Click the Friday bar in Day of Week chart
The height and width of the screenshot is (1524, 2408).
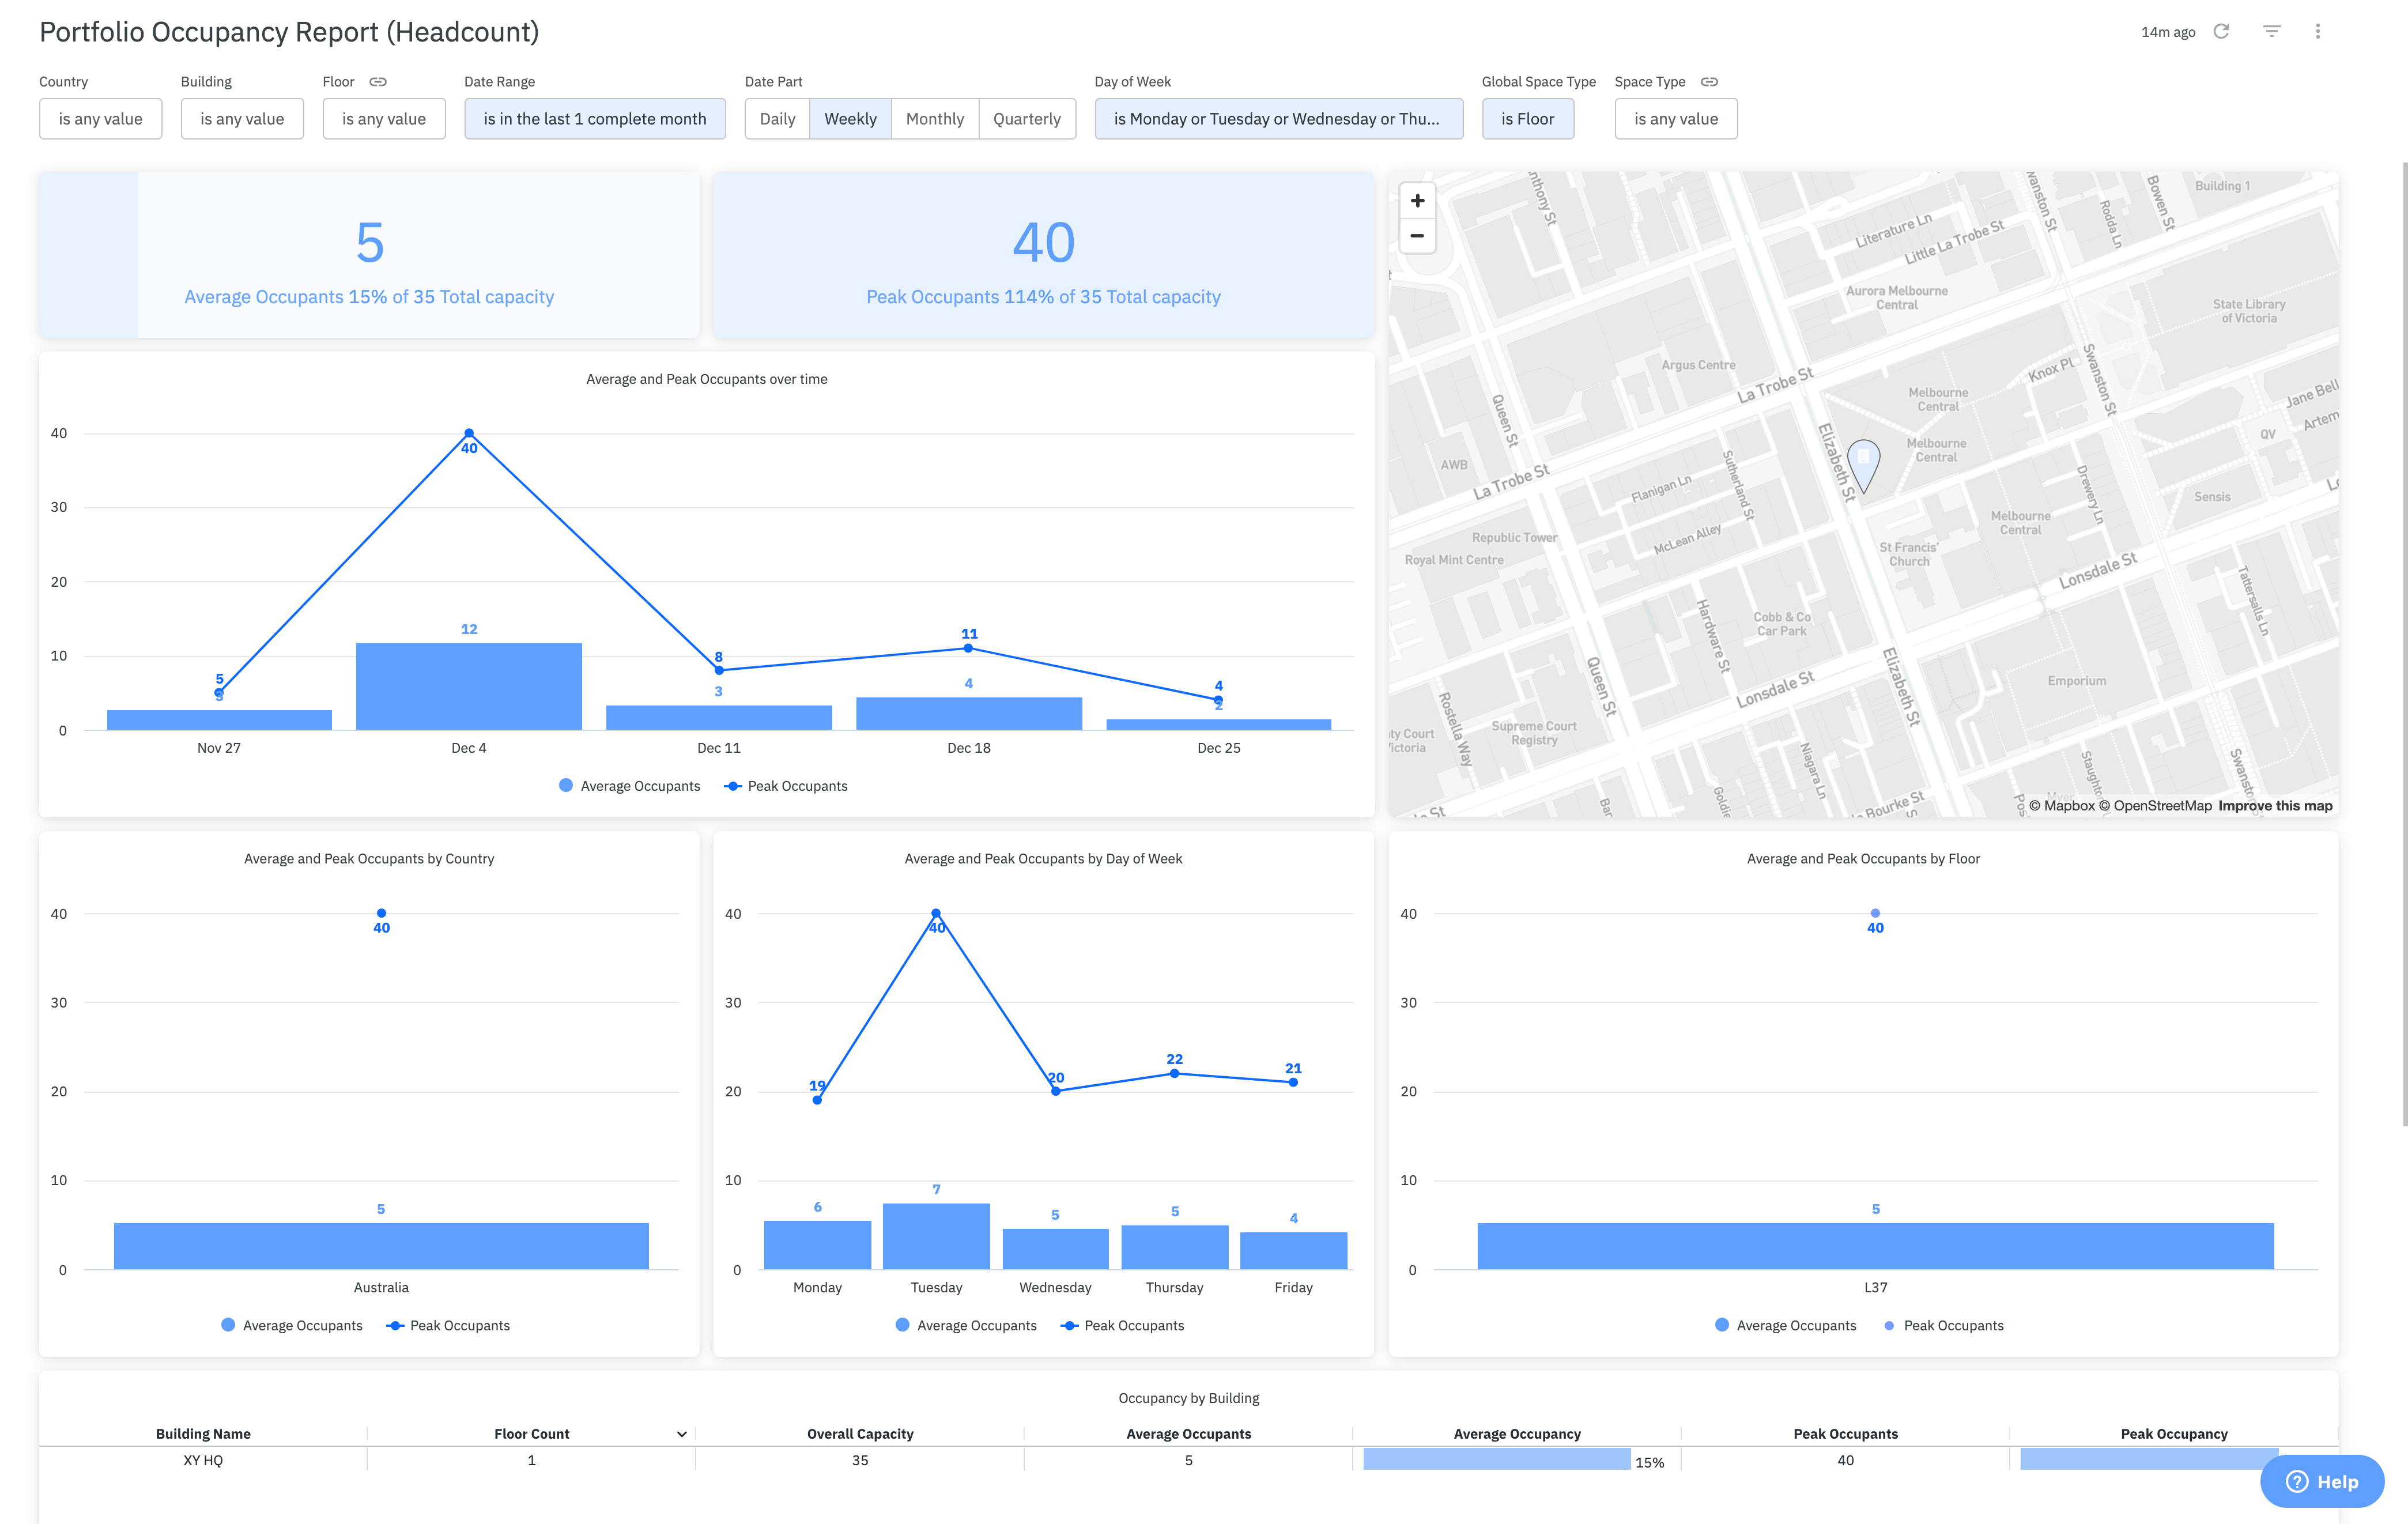[x=1293, y=1251]
